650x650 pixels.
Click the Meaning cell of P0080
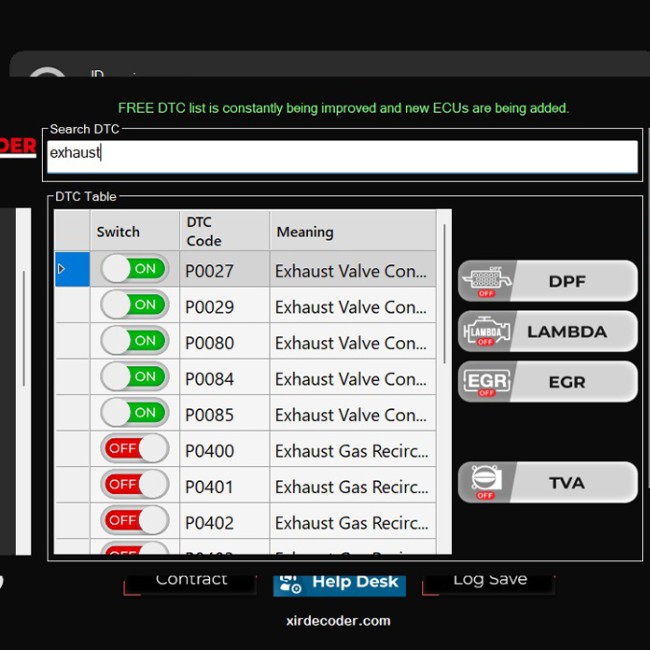(353, 341)
